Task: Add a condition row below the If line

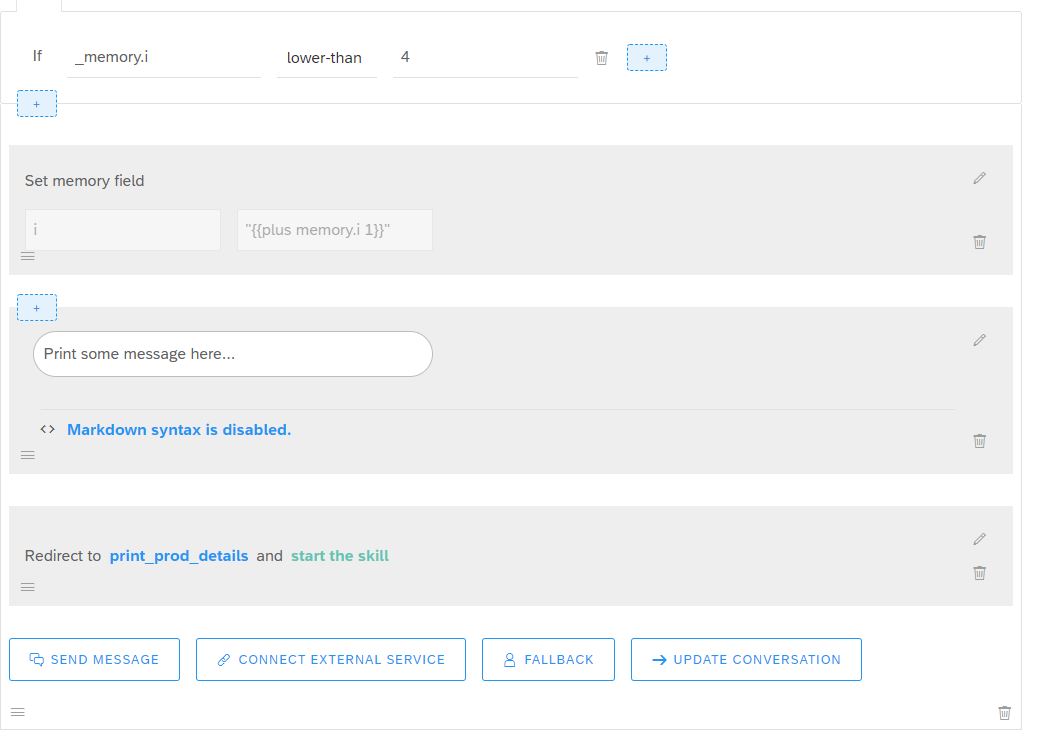Action: [x=37, y=104]
